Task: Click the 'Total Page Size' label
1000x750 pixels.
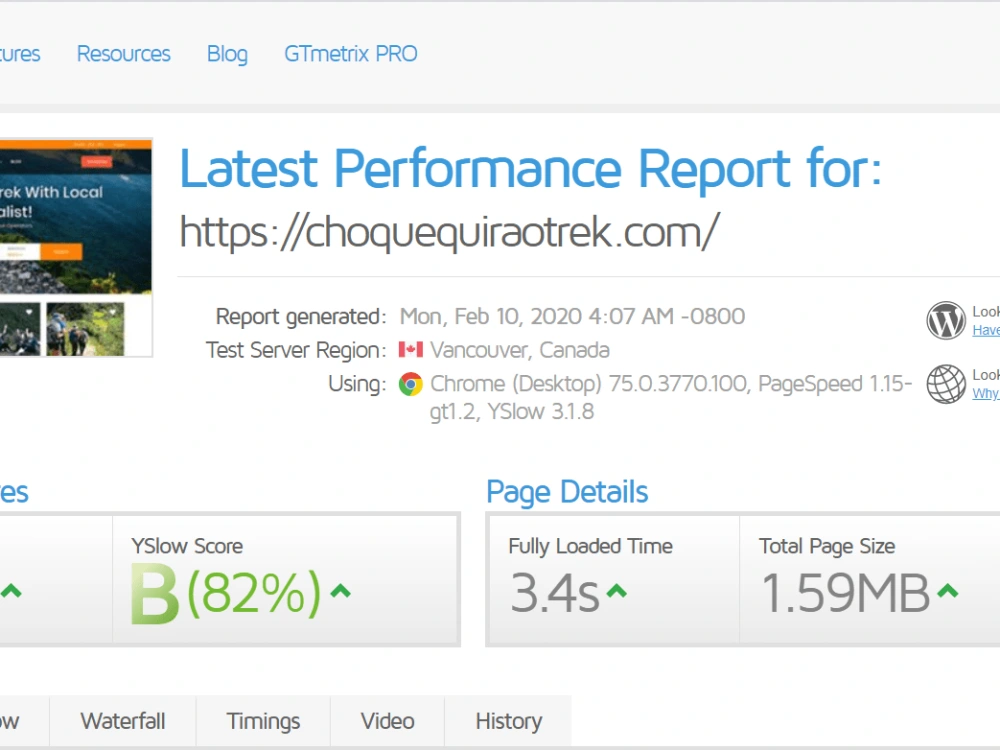Action: (827, 547)
